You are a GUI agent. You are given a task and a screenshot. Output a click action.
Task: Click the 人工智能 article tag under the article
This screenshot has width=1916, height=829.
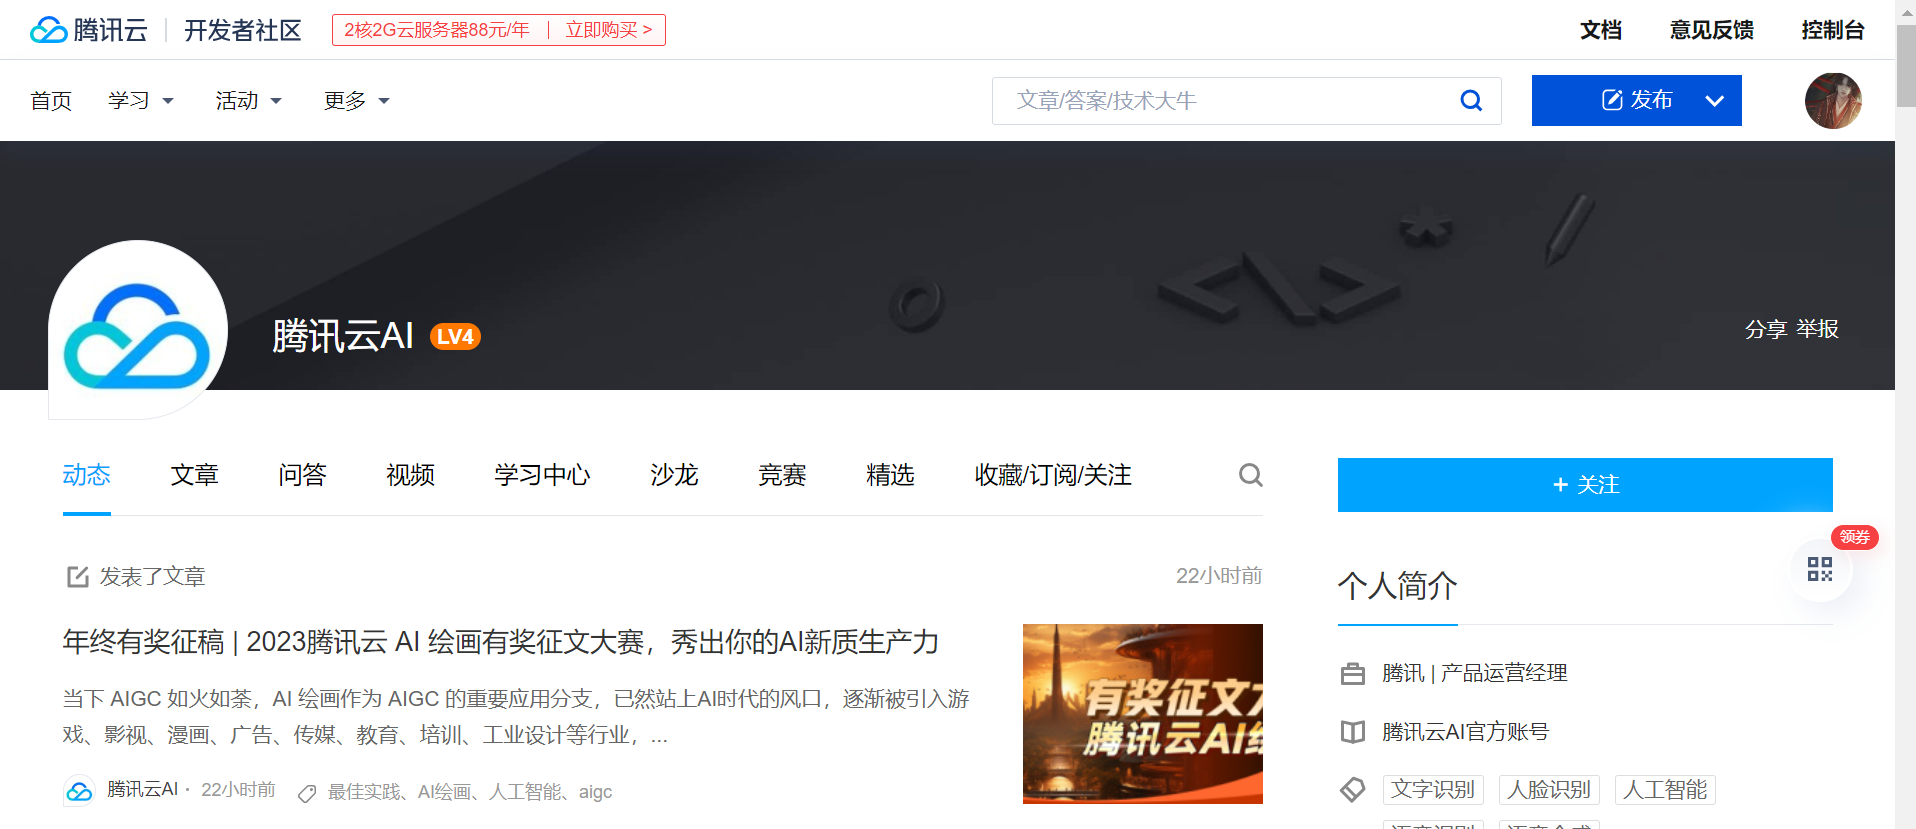[x=525, y=792]
